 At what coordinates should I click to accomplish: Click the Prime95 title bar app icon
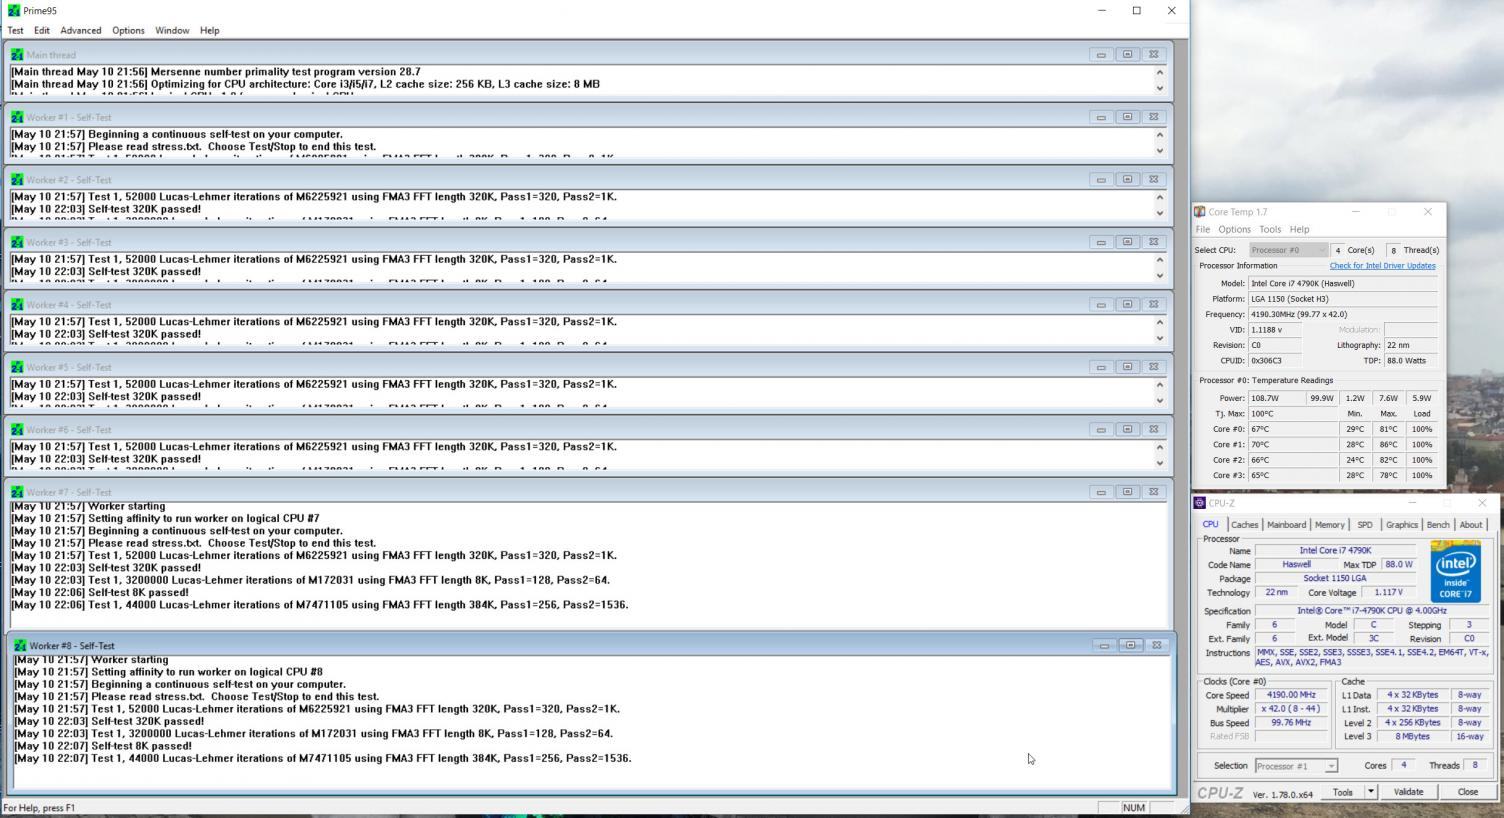click(13, 11)
